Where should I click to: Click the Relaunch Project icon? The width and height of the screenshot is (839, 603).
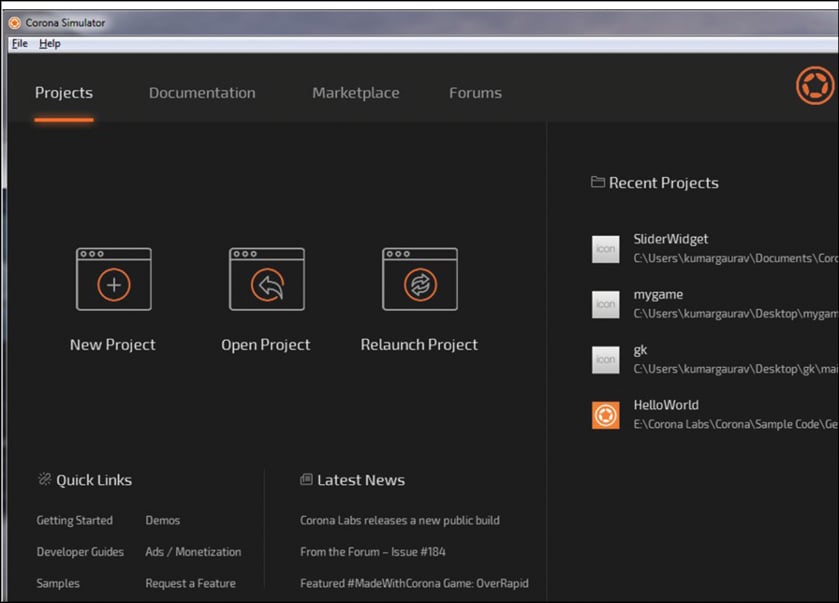pos(419,279)
